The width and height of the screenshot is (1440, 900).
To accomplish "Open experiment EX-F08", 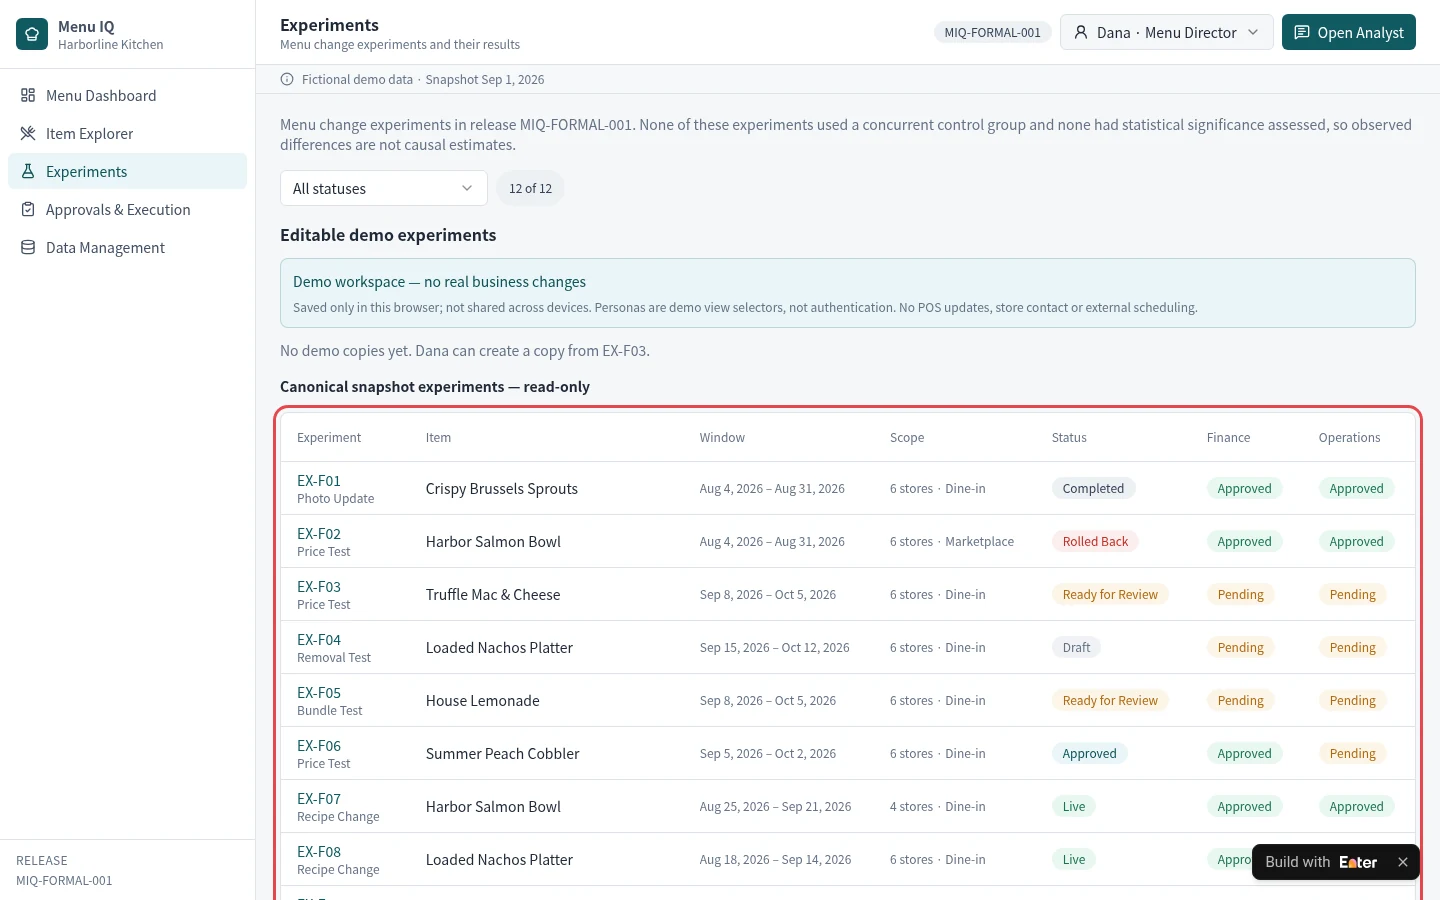I will click(319, 851).
